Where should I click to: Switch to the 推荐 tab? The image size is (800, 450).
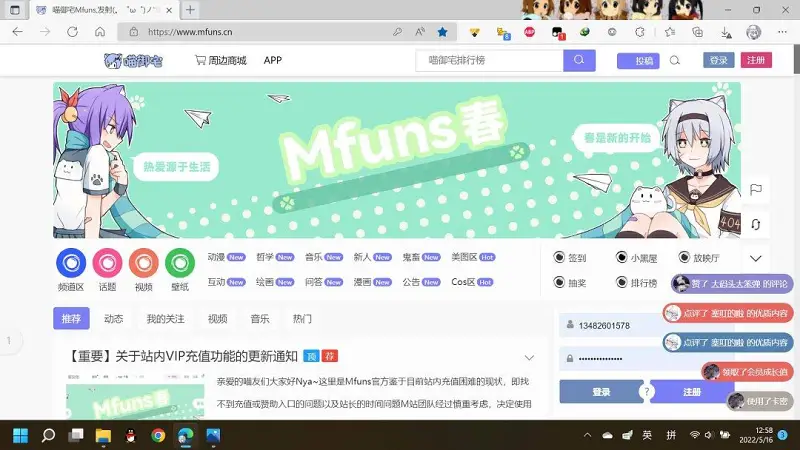coord(71,318)
